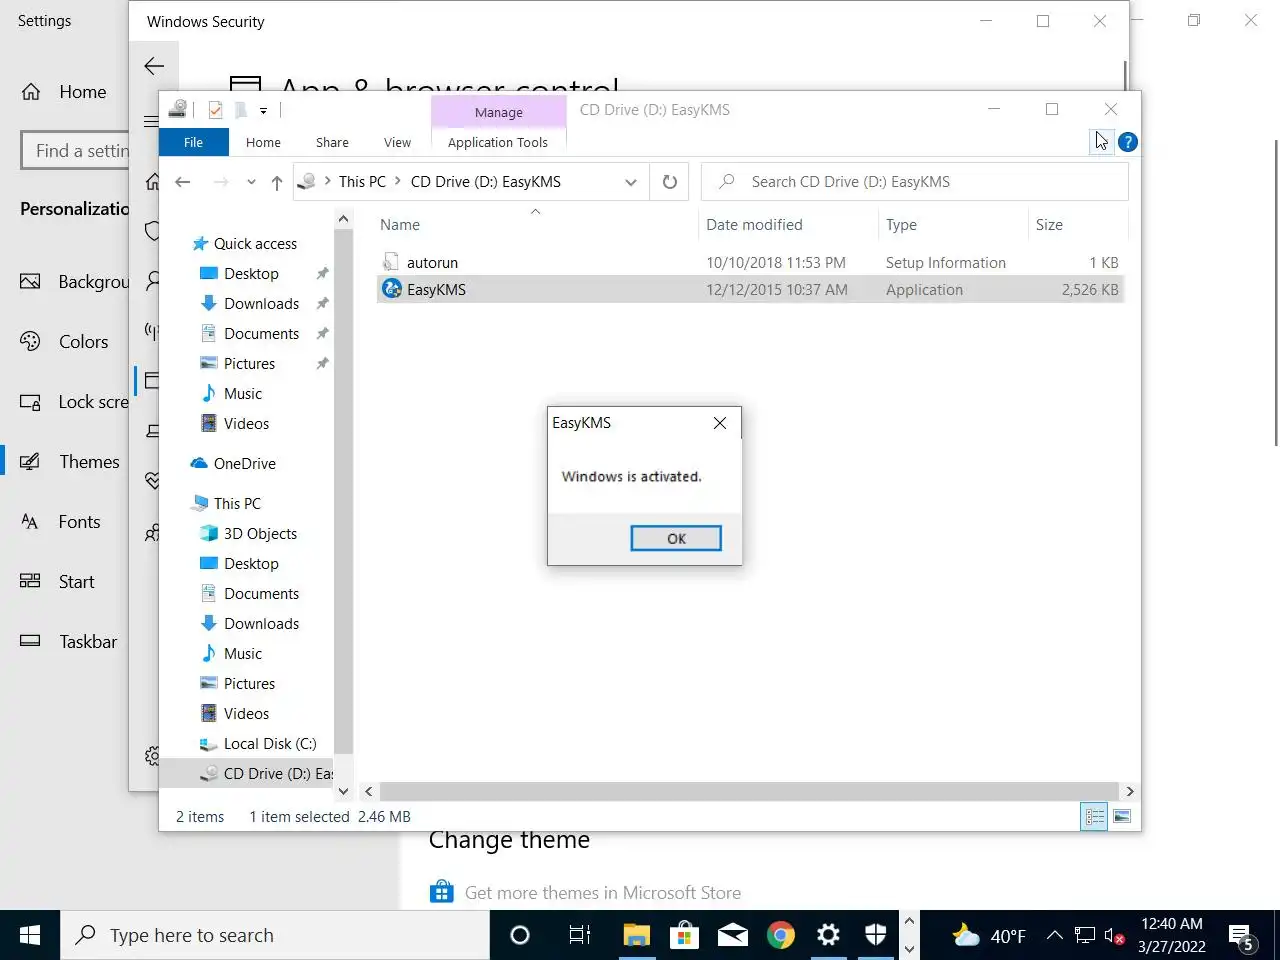Click OK in the EasyKMS dialog
Image resolution: width=1280 pixels, height=960 pixels.
676,538
